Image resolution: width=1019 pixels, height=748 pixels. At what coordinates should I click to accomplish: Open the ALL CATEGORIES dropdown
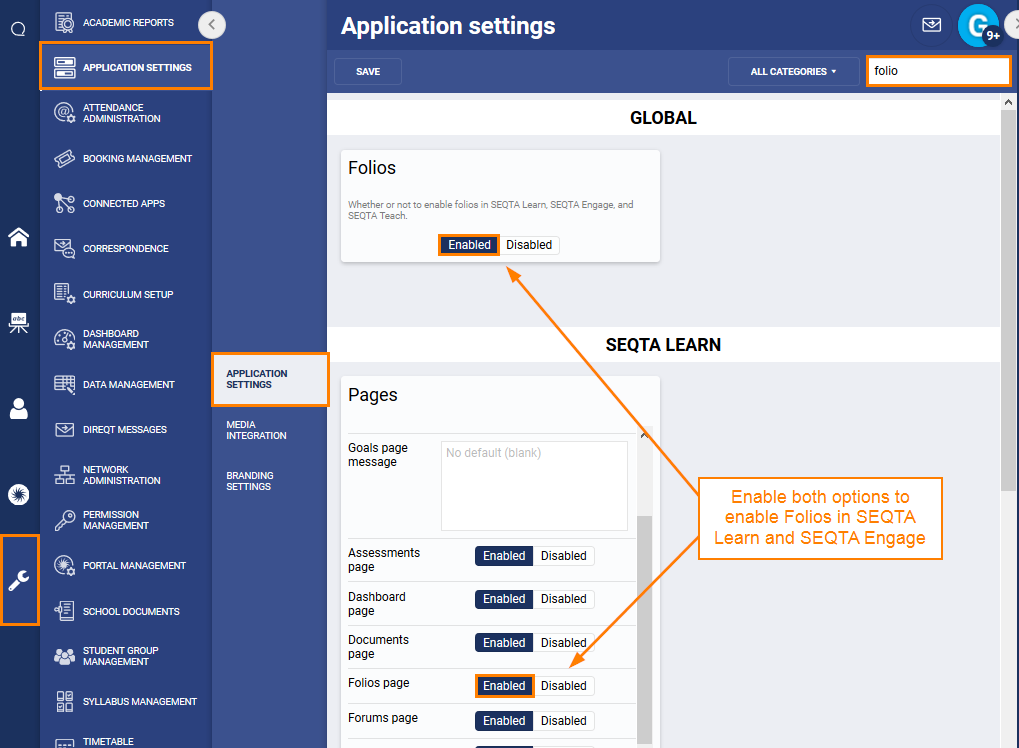794,71
